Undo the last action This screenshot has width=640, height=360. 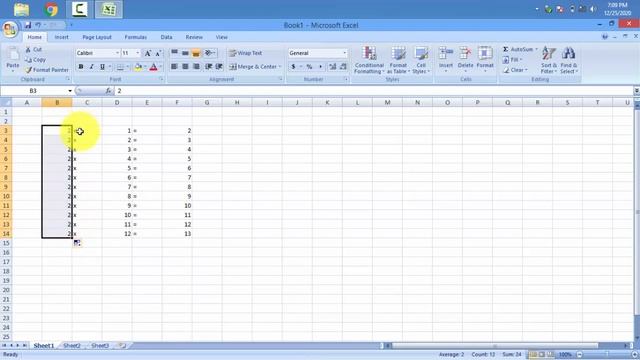[38, 25]
